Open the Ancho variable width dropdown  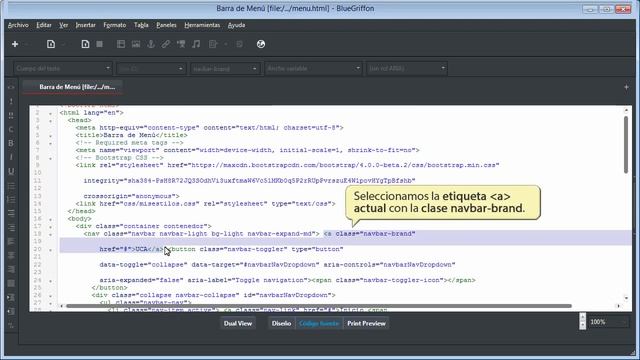[313, 68]
